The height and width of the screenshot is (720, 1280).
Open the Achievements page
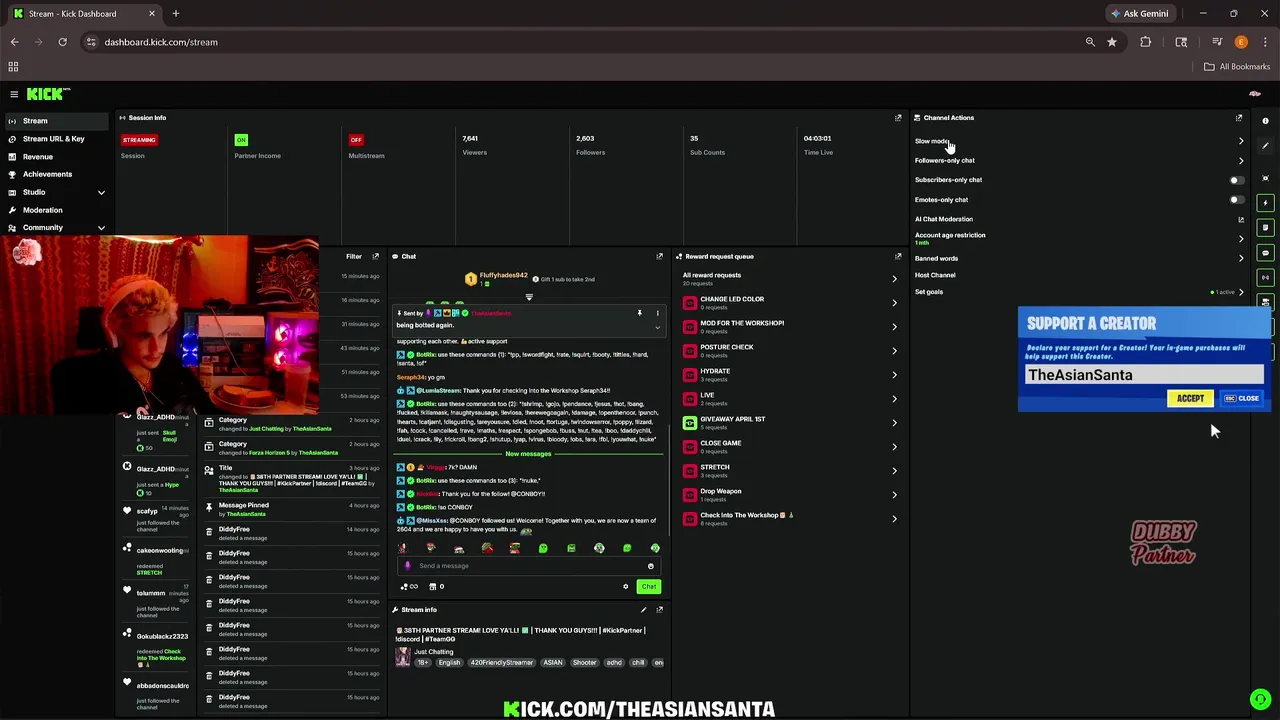58,174
